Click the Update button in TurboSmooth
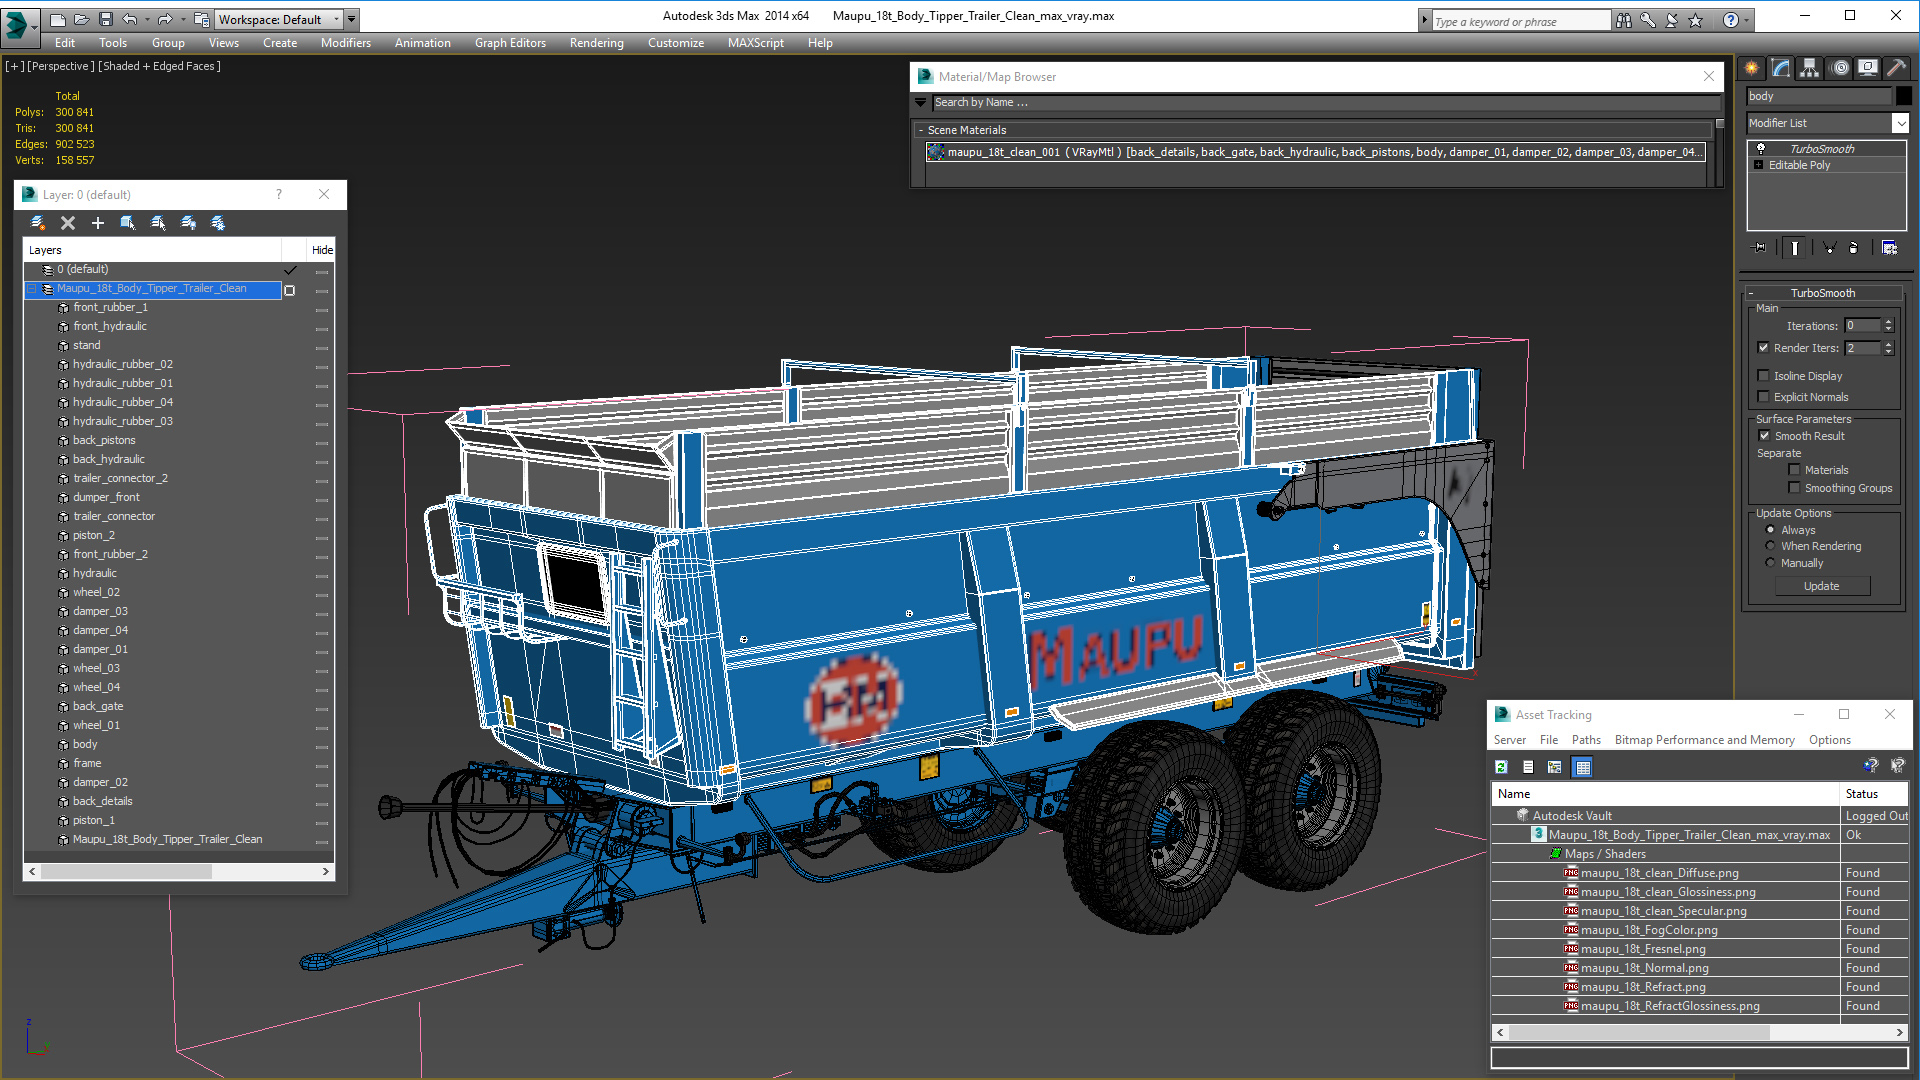The height and width of the screenshot is (1080, 1920). 1822,586
